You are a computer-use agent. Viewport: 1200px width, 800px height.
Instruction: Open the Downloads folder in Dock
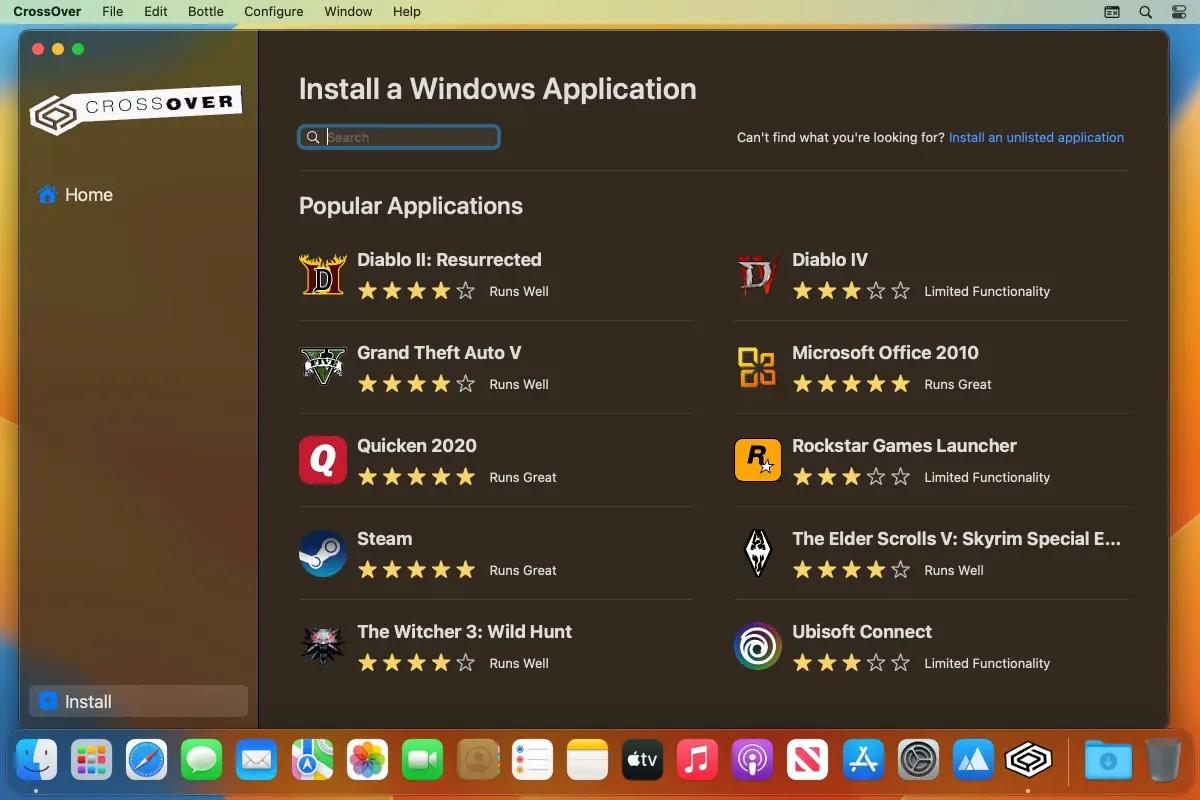pyautogui.click(x=1108, y=761)
